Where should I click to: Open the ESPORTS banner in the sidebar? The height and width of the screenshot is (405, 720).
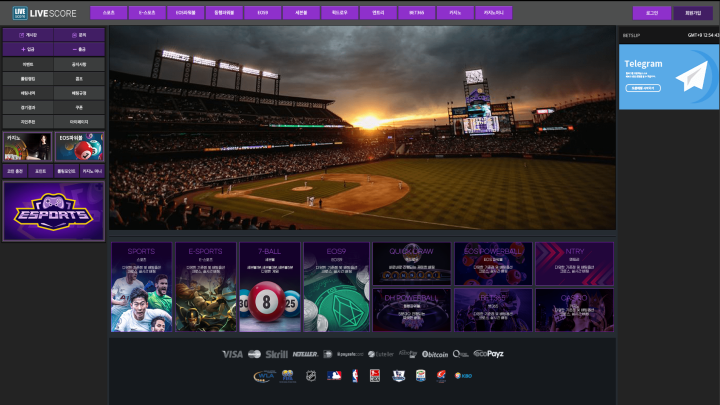[x=53, y=211]
